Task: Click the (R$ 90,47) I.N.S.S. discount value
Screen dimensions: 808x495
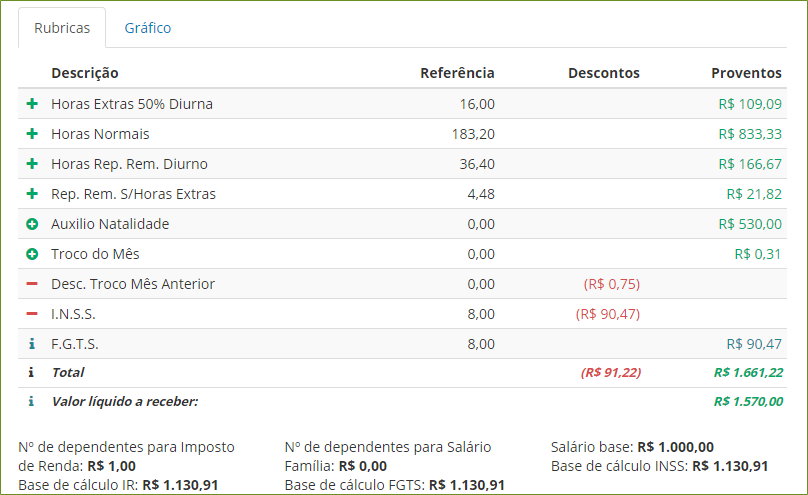Action: pyautogui.click(x=608, y=314)
